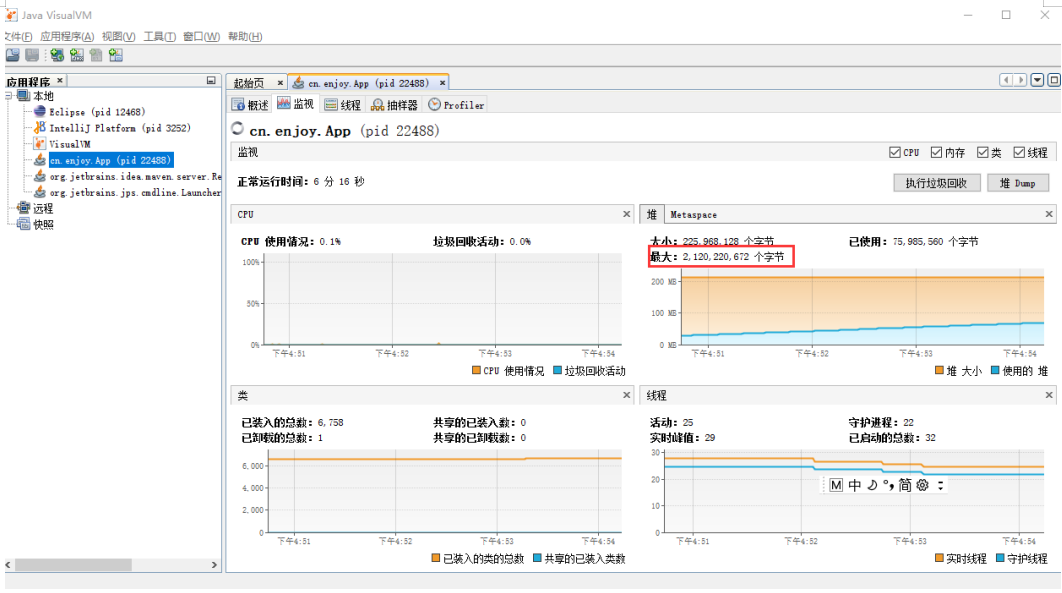Switch to the 线程 threads tab
The height and width of the screenshot is (593, 1062).
click(x=343, y=105)
